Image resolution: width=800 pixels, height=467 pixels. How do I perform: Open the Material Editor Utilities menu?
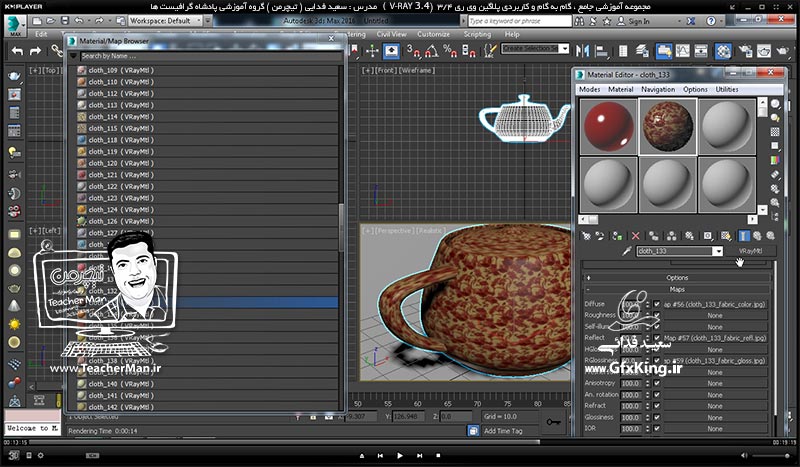tap(727, 89)
